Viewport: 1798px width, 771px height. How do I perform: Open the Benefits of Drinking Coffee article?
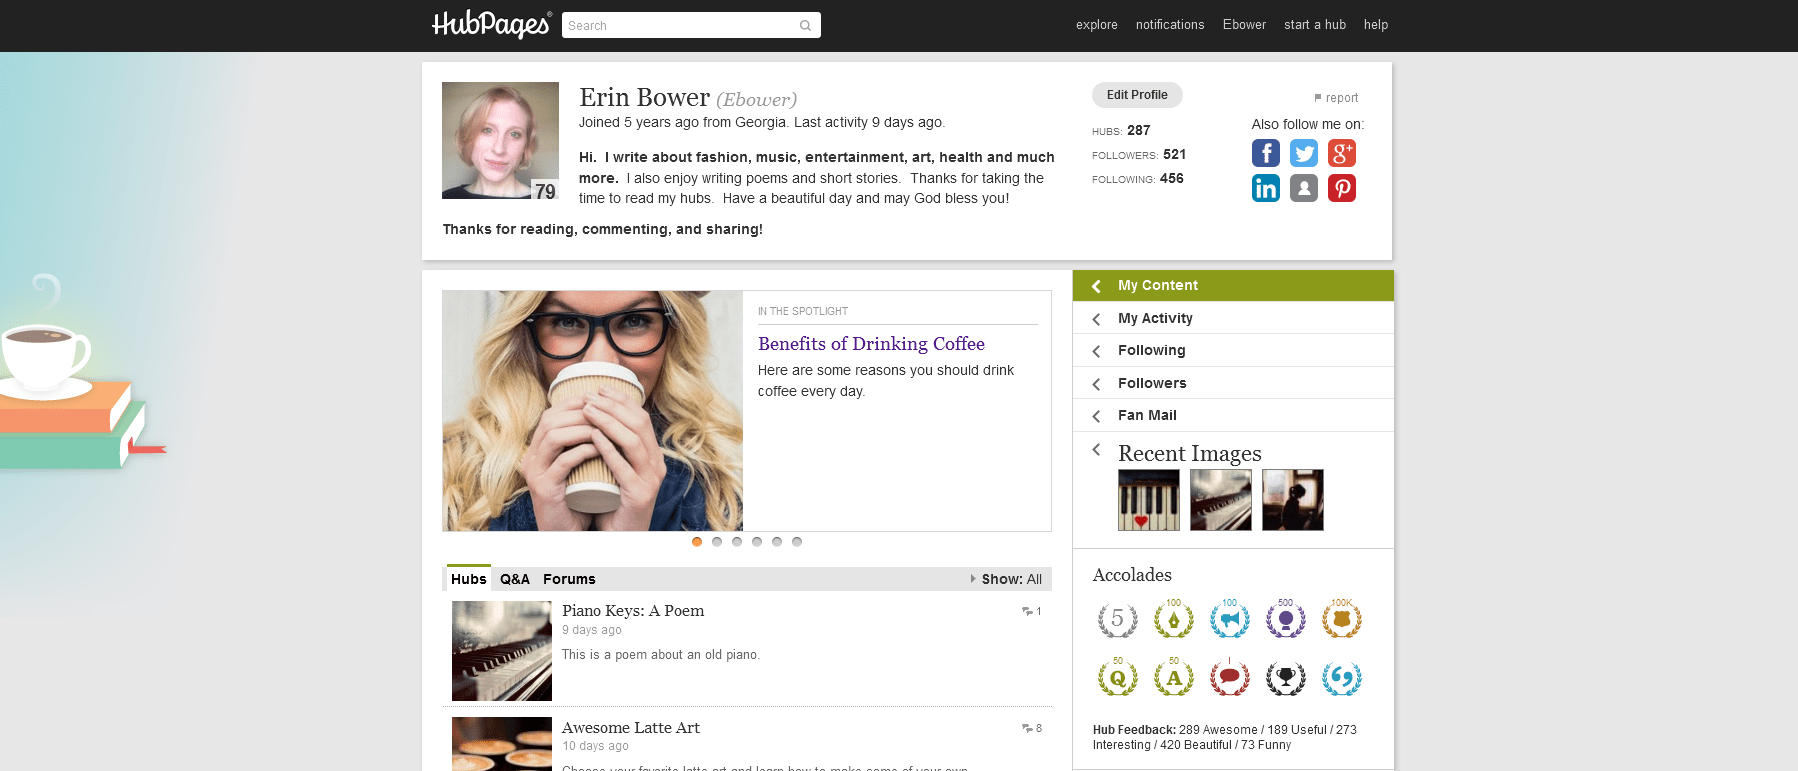871,344
